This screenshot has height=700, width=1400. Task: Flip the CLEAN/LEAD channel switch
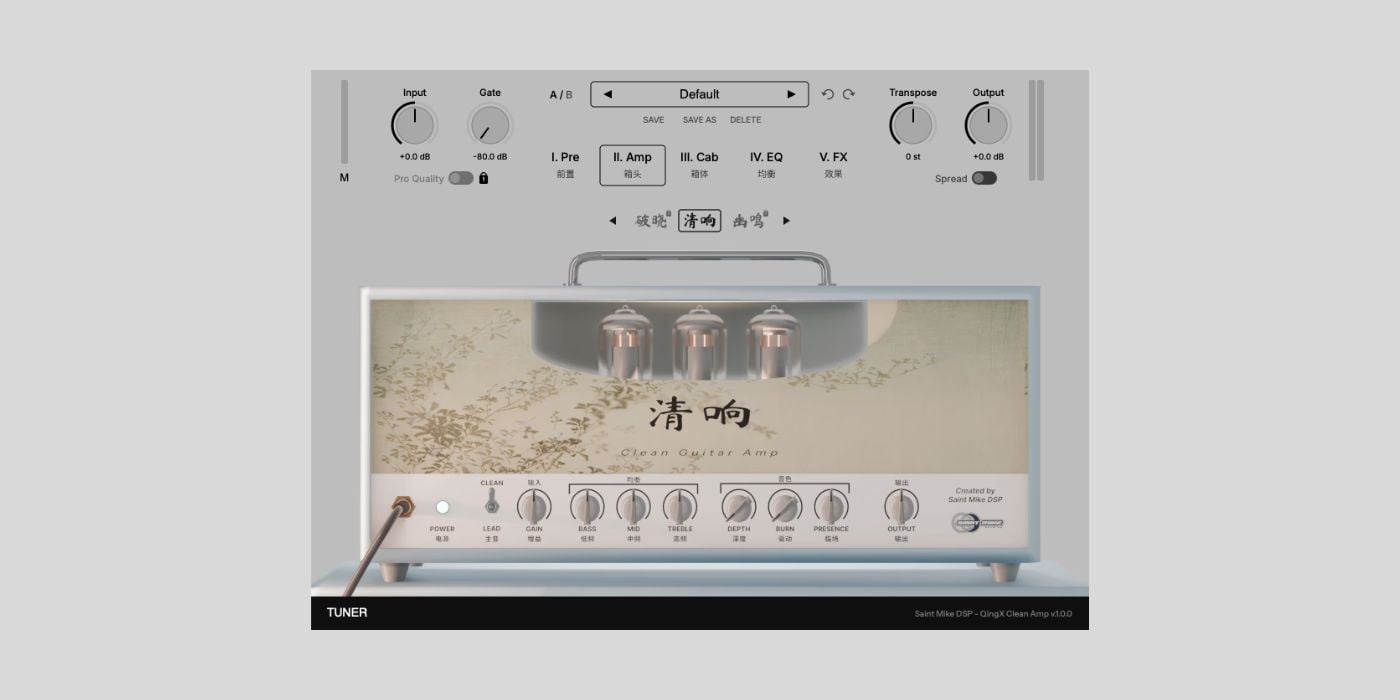coord(492,503)
